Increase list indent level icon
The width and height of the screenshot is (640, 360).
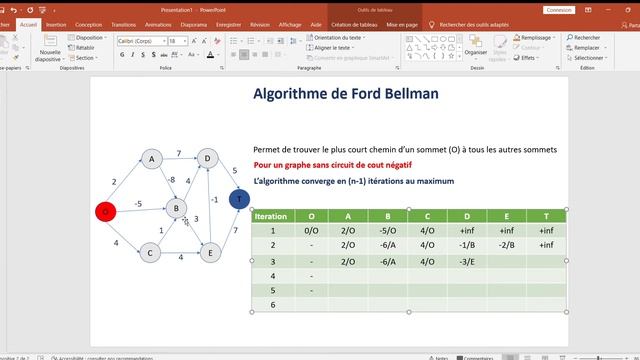pos(280,41)
